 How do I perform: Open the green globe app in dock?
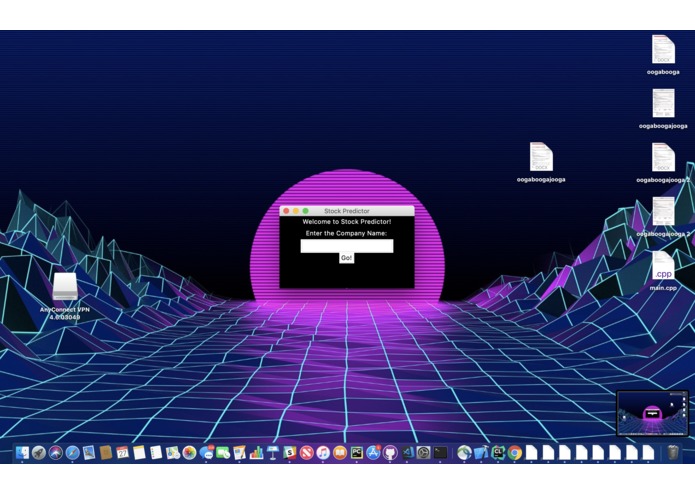pos(464,452)
